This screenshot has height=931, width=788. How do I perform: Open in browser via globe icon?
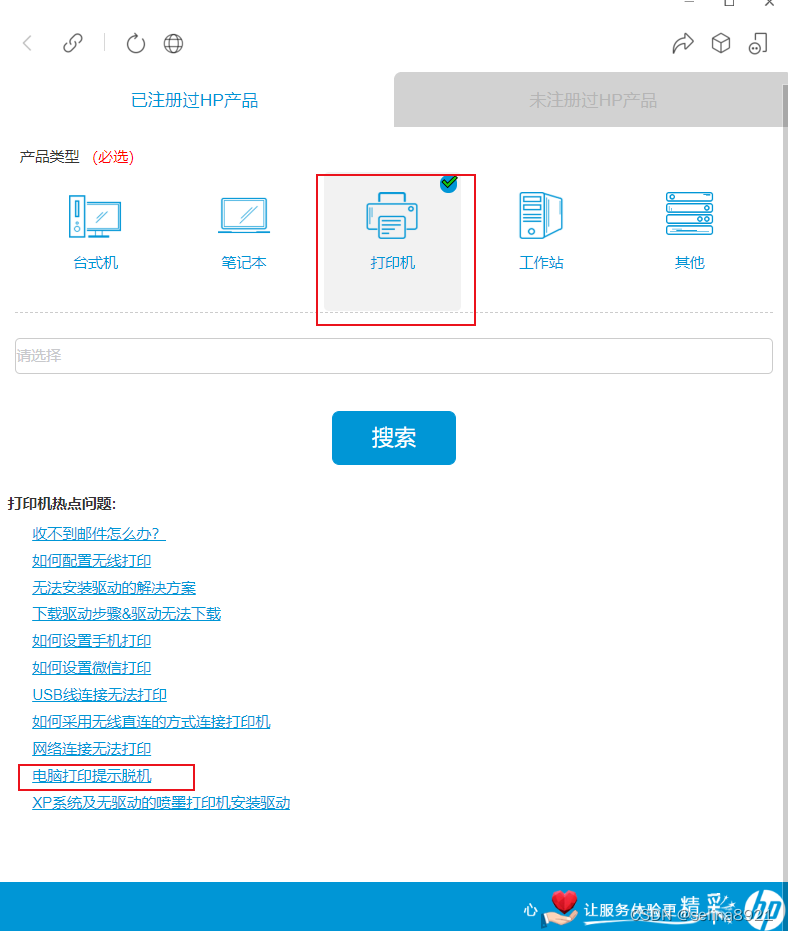[173, 43]
